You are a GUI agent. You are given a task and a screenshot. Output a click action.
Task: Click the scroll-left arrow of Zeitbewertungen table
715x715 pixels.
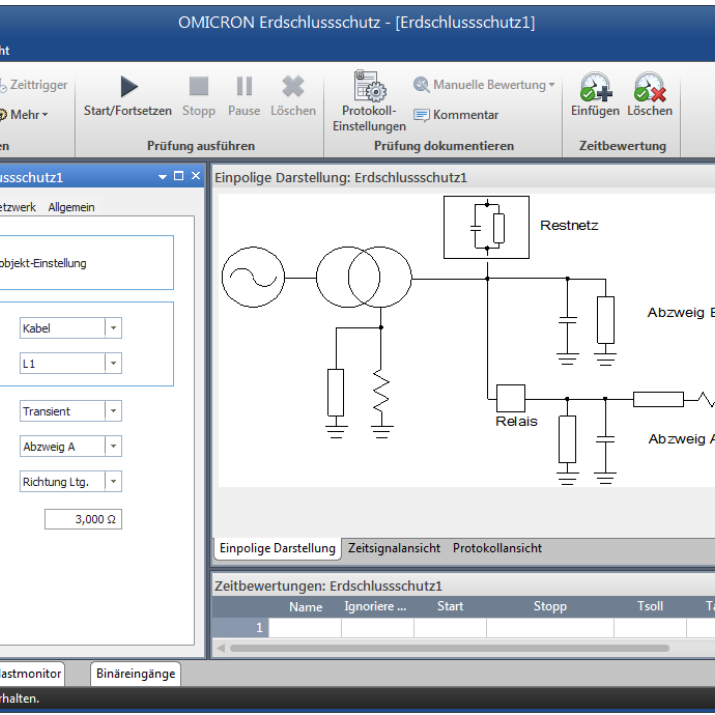(221, 648)
